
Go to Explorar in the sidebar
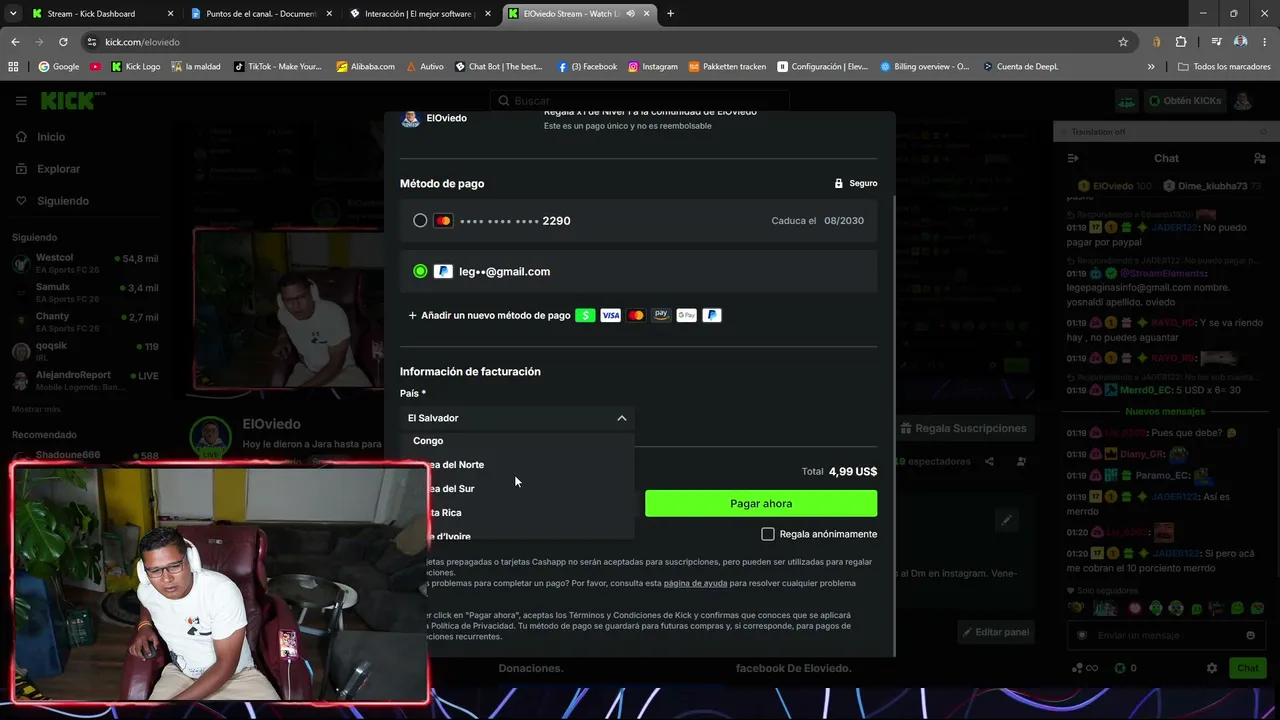(x=58, y=169)
